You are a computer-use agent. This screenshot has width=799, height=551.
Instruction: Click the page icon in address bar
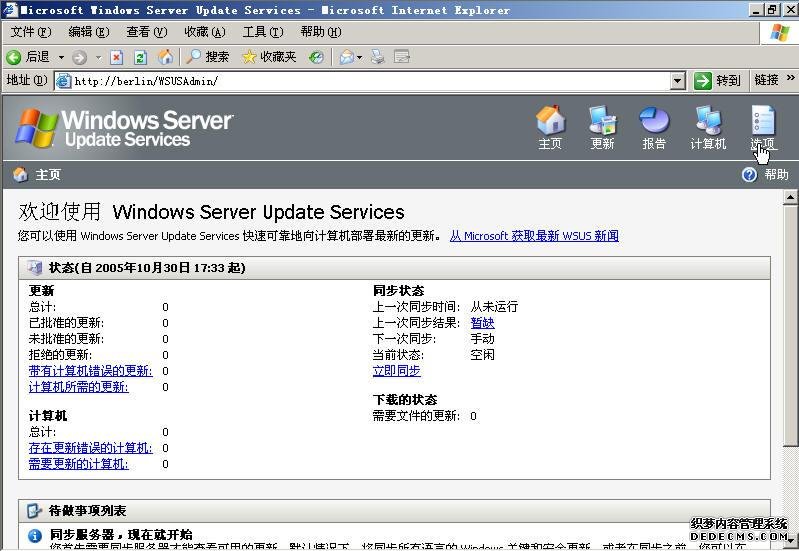point(64,81)
